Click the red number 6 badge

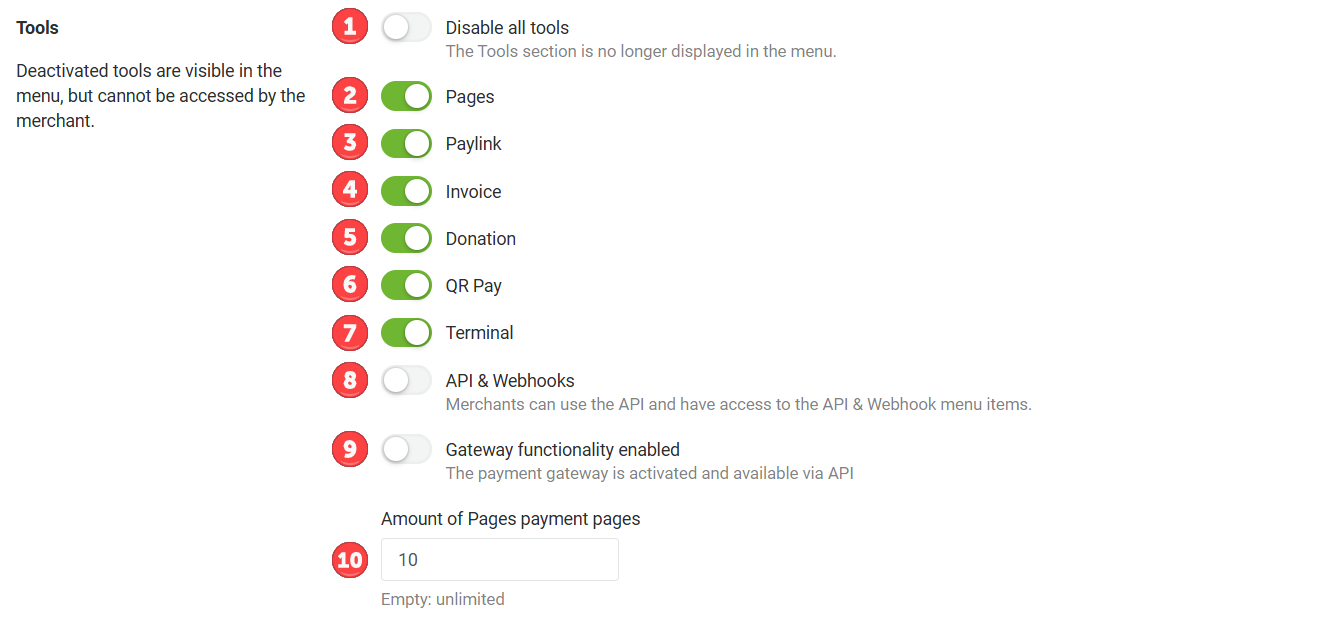[349, 284]
